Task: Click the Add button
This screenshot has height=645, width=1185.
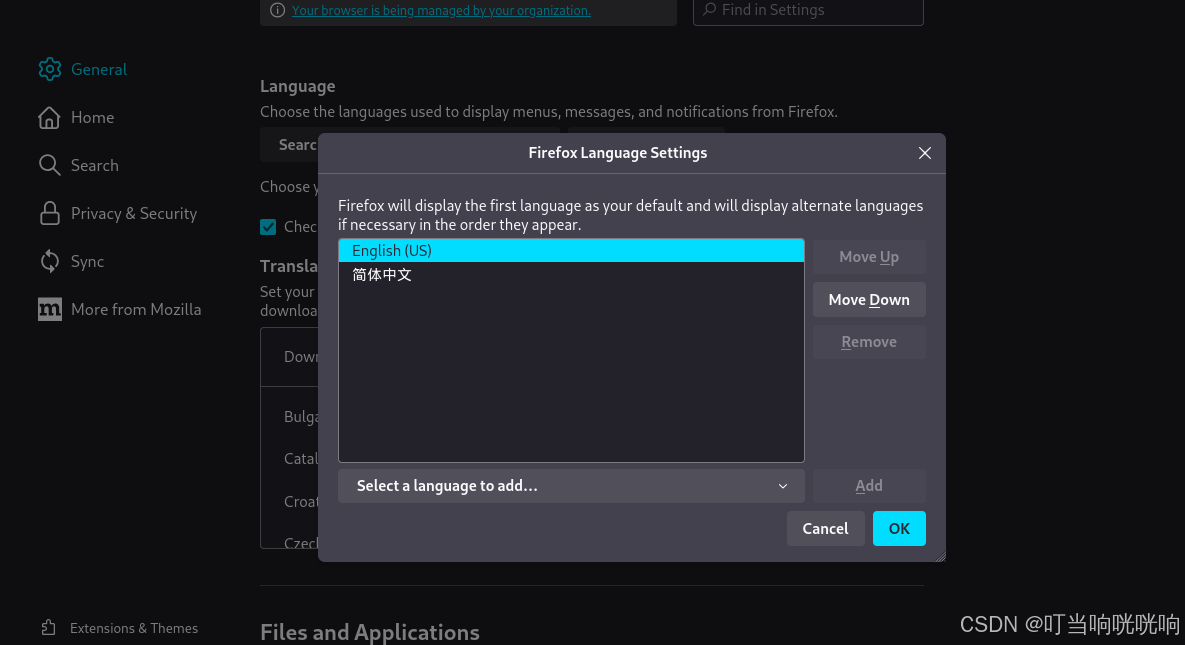Action: (x=869, y=485)
